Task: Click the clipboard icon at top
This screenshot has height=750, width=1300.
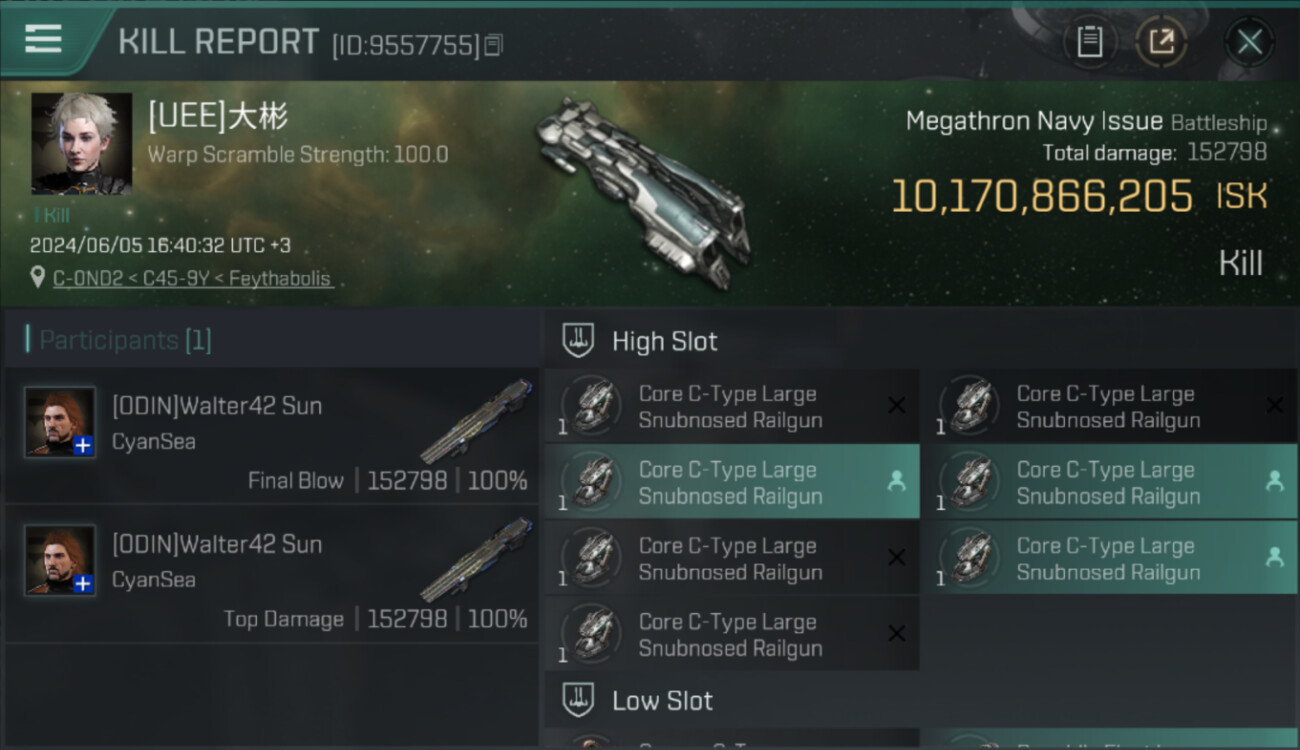Action: tap(1090, 42)
